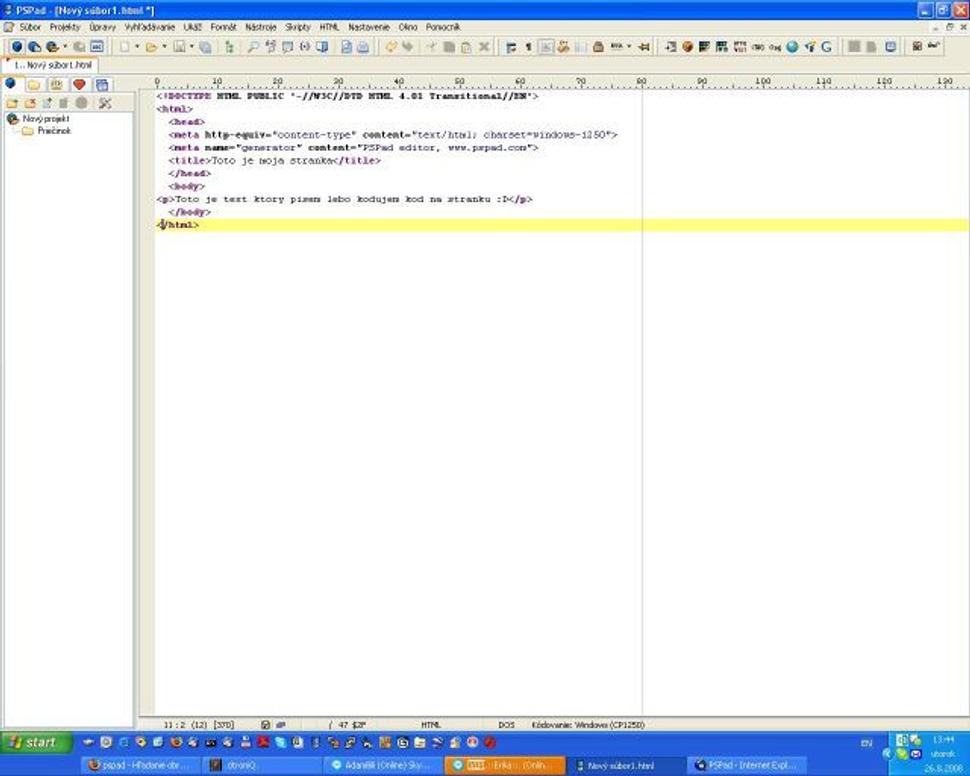
Task: Click the DOS line ending indicator in status bar
Action: coord(506,725)
